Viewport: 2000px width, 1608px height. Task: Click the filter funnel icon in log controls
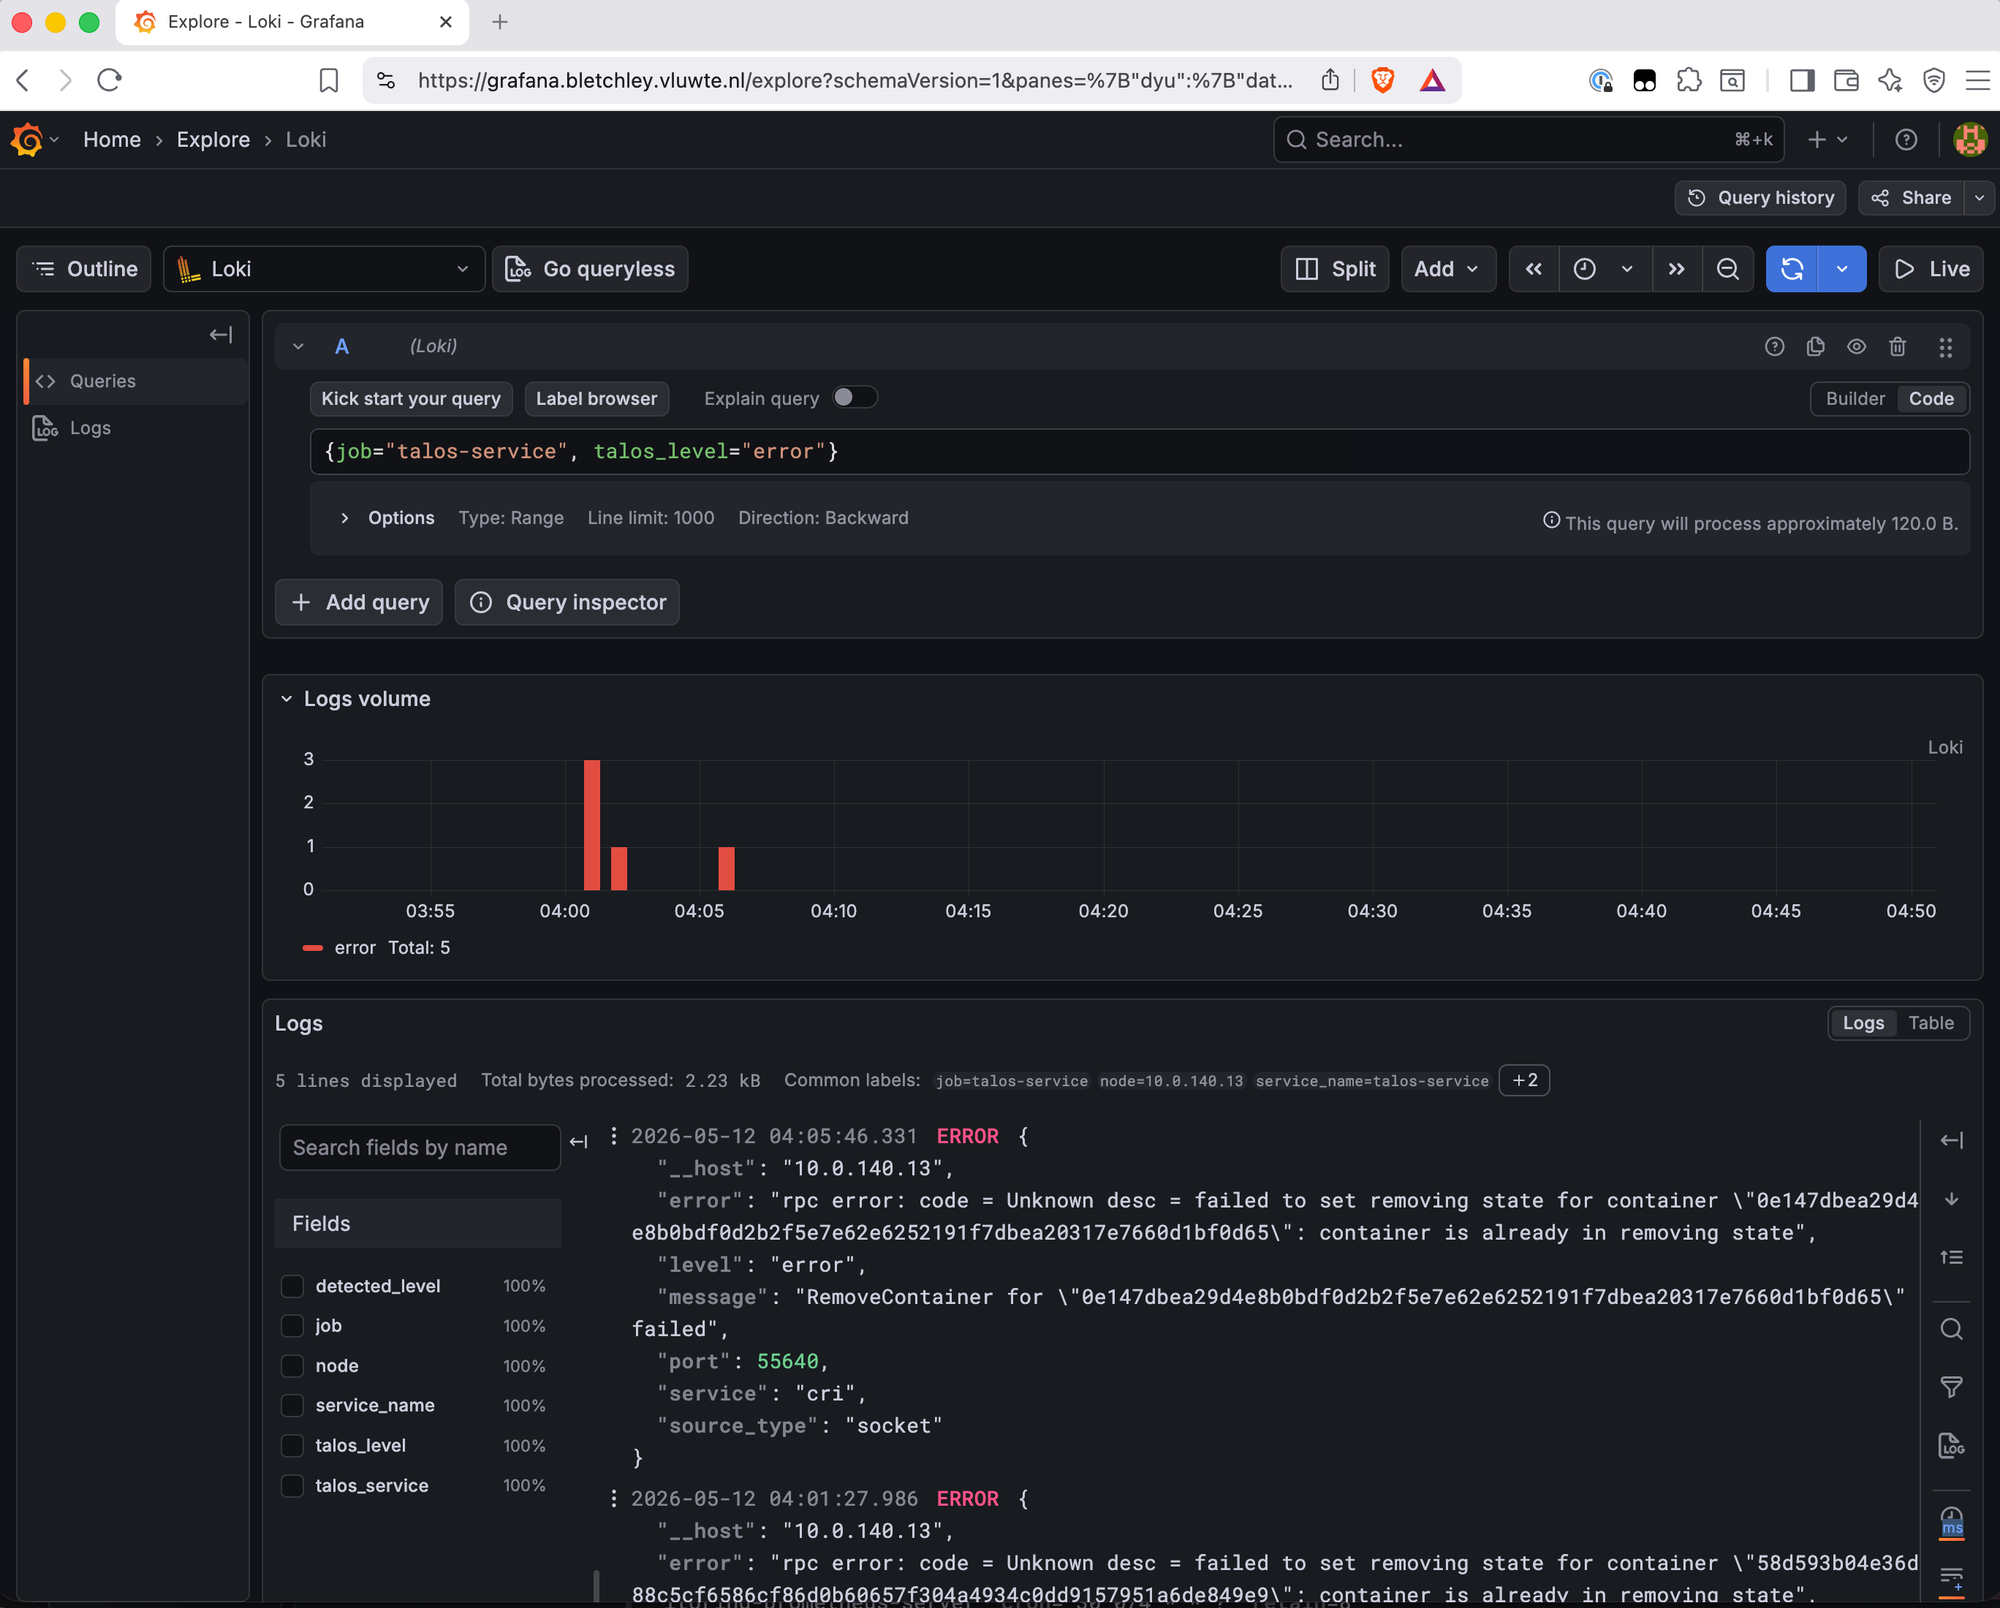click(1952, 1387)
